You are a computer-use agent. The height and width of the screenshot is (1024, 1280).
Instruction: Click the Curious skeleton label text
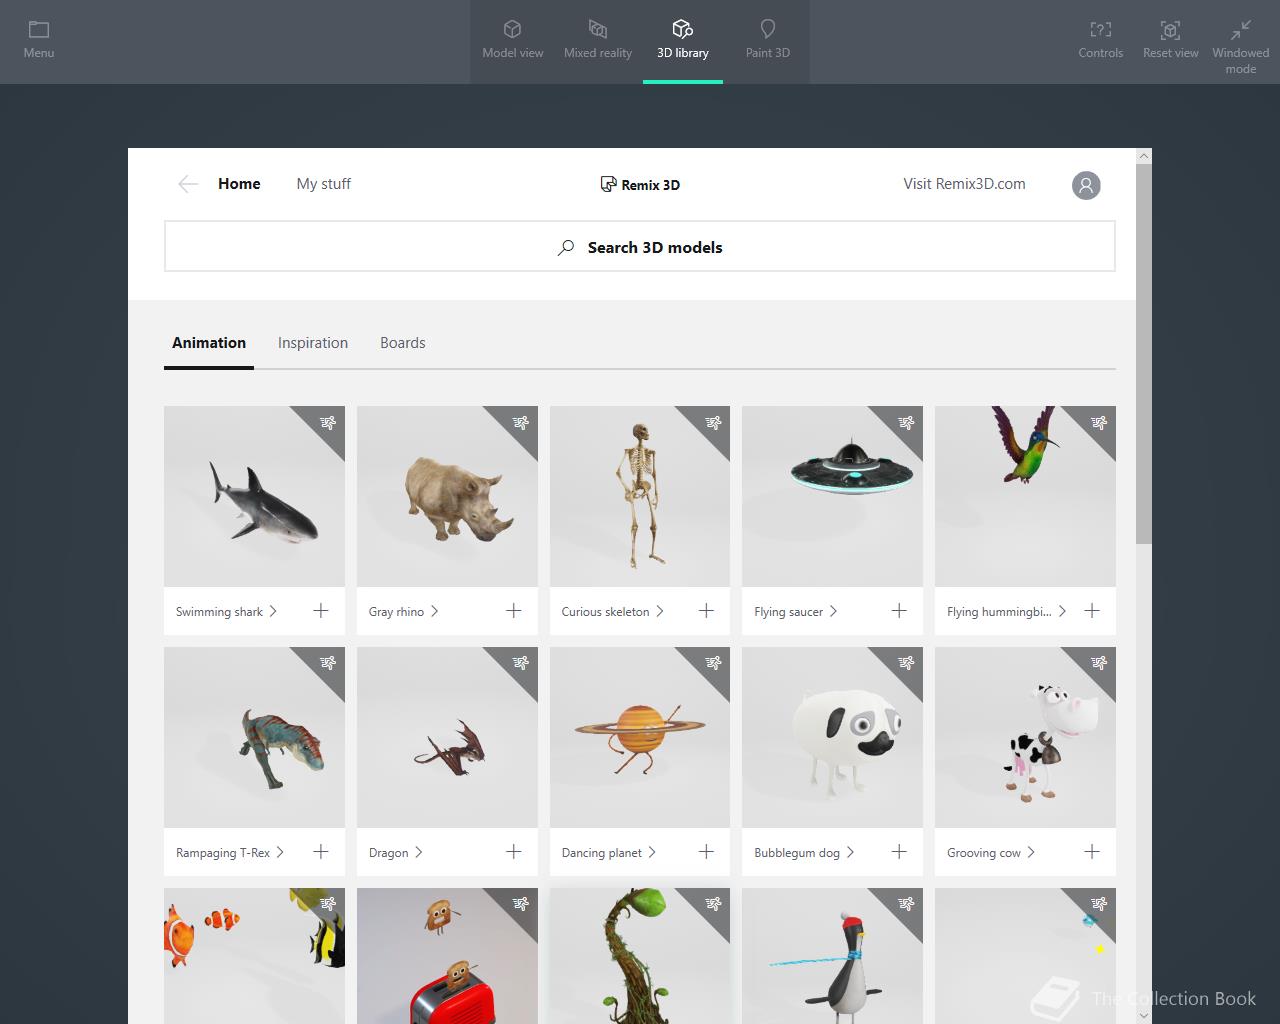(x=605, y=612)
